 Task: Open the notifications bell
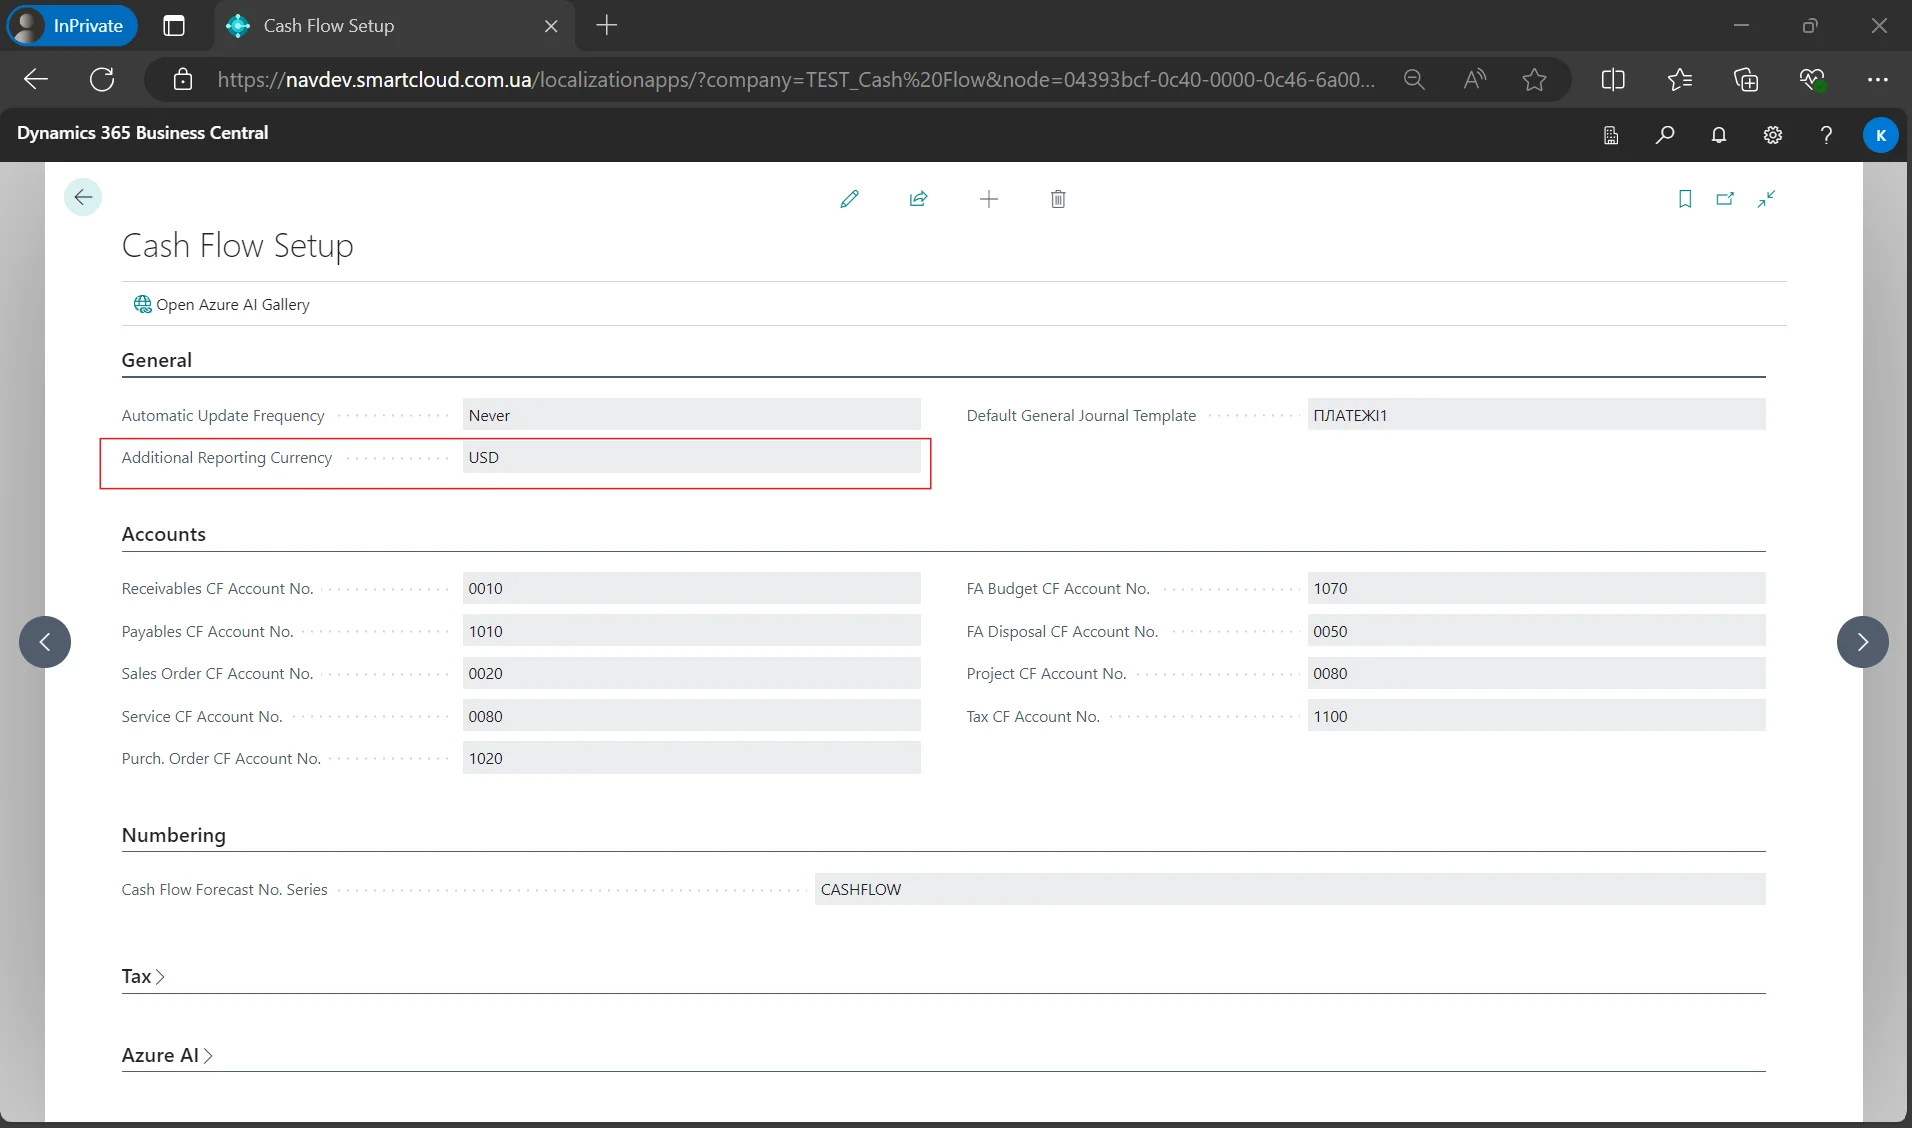[x=1718, y=134]
